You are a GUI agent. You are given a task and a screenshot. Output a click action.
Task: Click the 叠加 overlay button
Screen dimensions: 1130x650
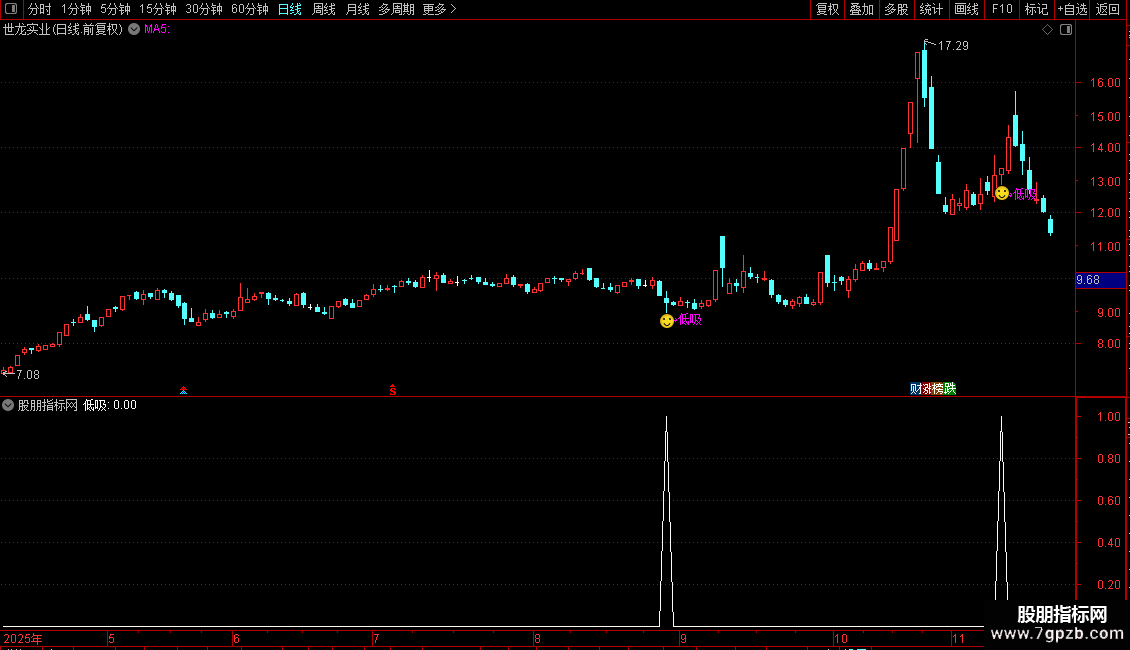point(861,9)
